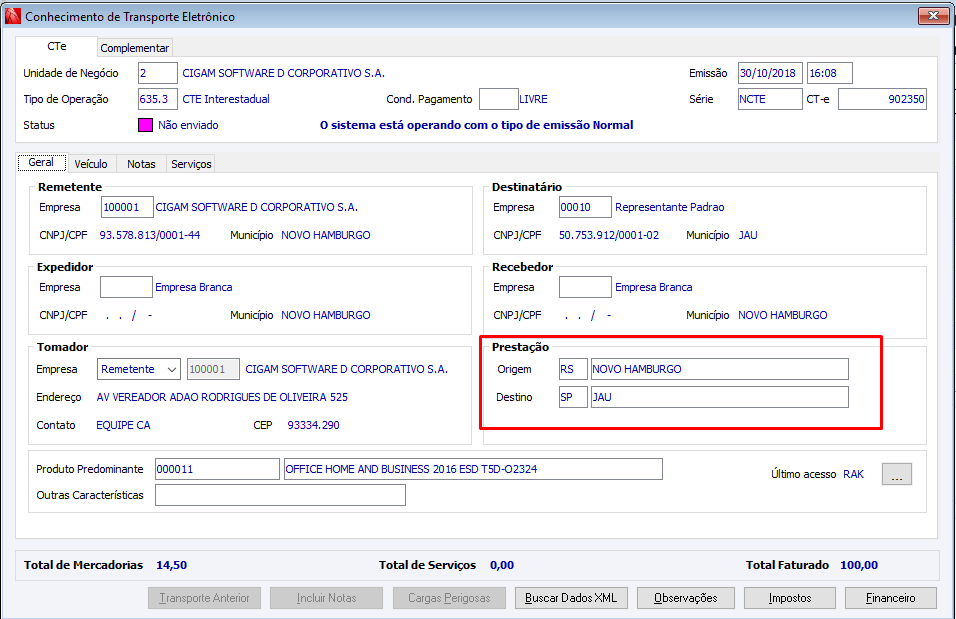Image resolution: width=956 pixels, height=619 pixels.
Task: Click the Total de Serviços value 0,00
Action: point(502,565)
